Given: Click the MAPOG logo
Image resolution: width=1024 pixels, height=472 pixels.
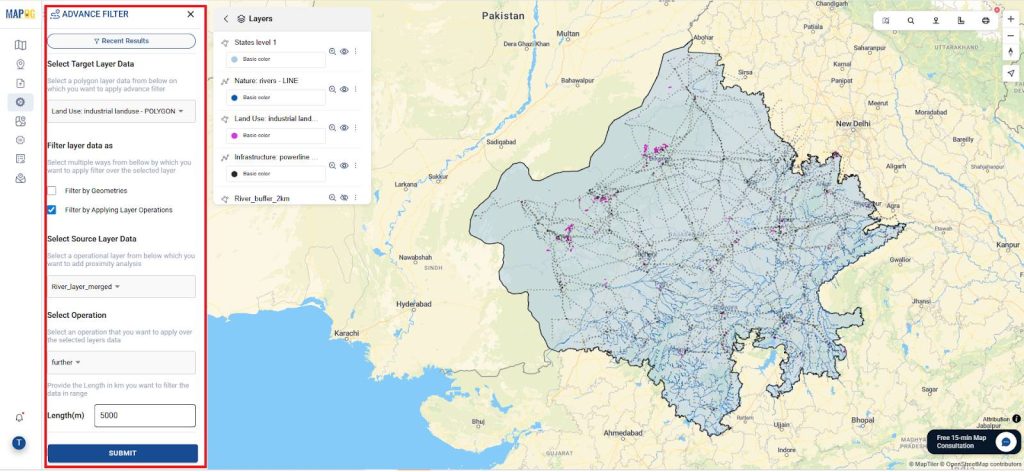Looking at the screenshot, I should 20,14.
